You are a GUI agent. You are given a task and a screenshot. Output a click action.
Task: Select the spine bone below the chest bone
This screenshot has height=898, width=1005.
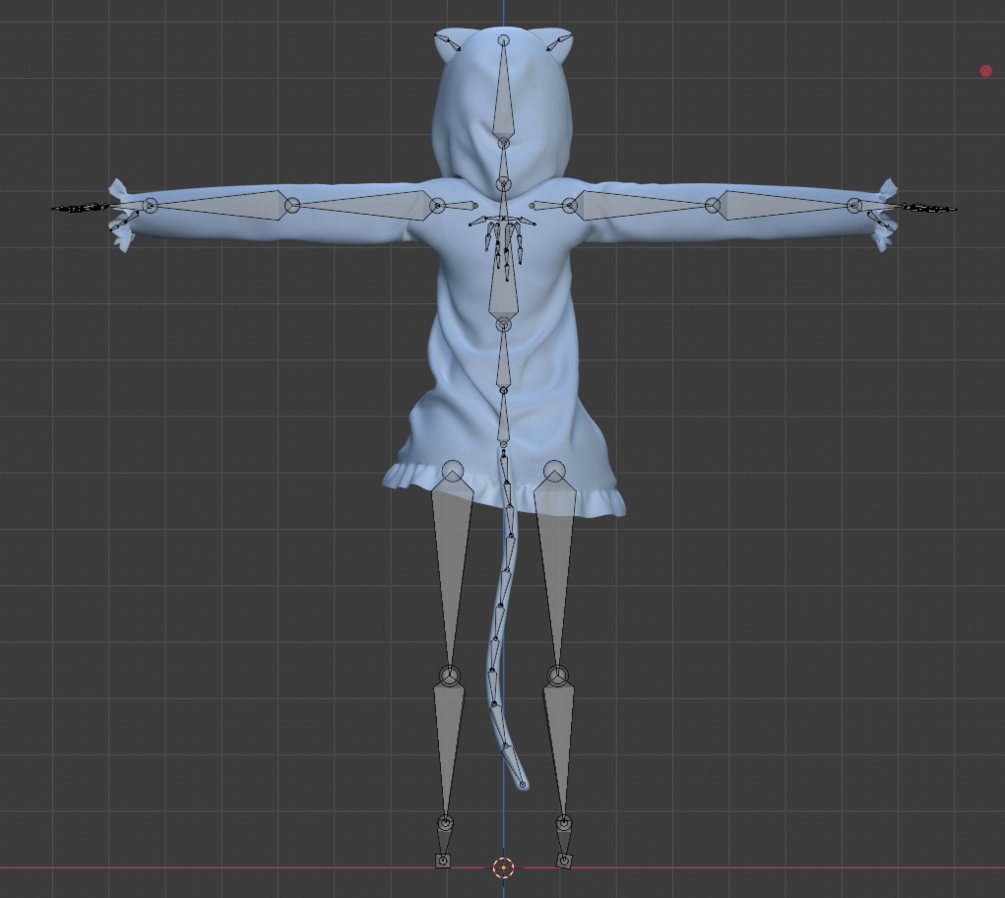pos(504,358)
